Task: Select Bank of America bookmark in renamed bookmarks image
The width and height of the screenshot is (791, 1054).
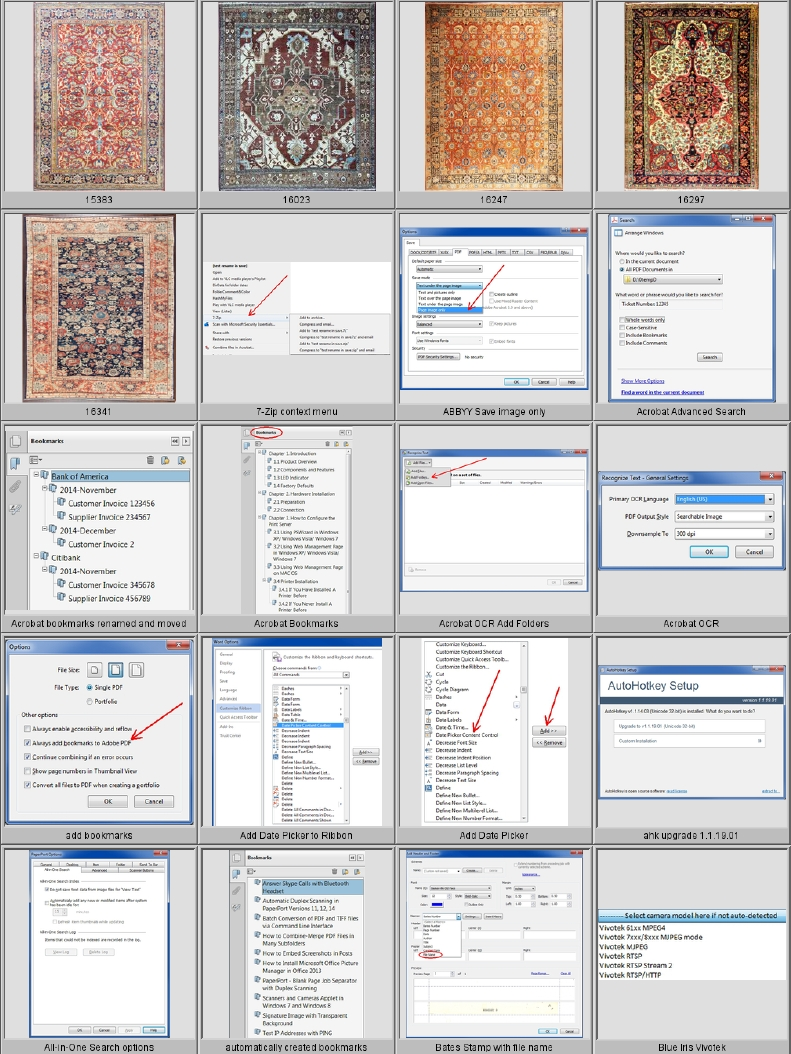Action: [80, 476]
